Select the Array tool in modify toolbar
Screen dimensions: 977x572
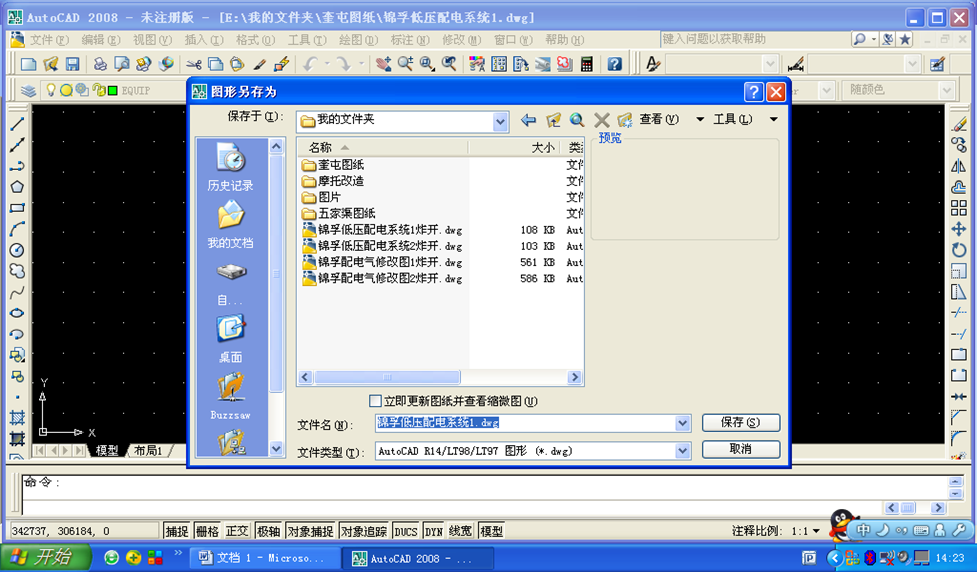pos(959,207)
